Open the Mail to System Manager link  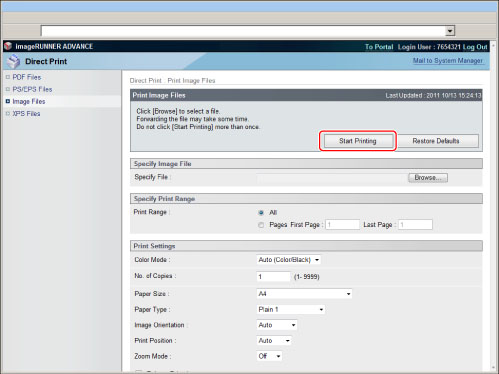(x=448, y=61)
